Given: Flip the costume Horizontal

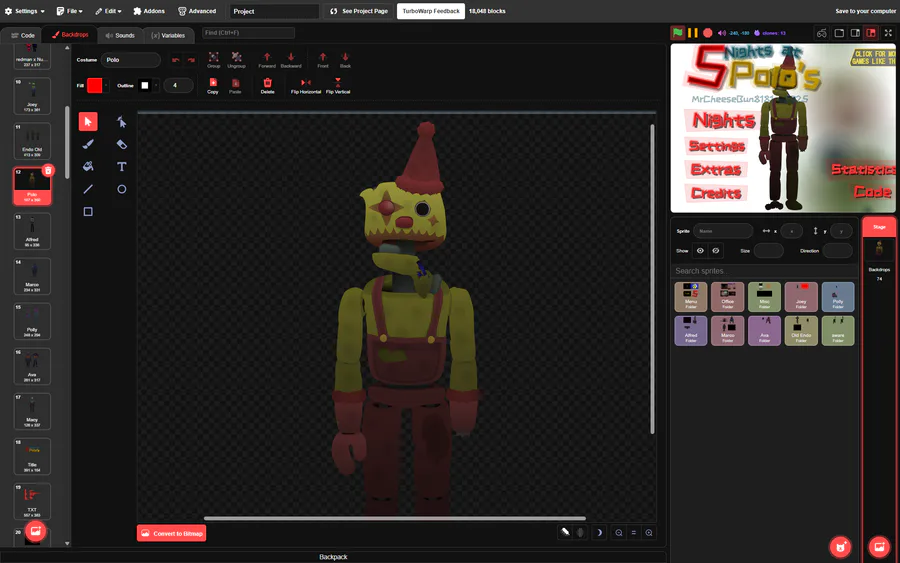Looking at the screenshot, I should pyautogui.click(x=306, y=86).
